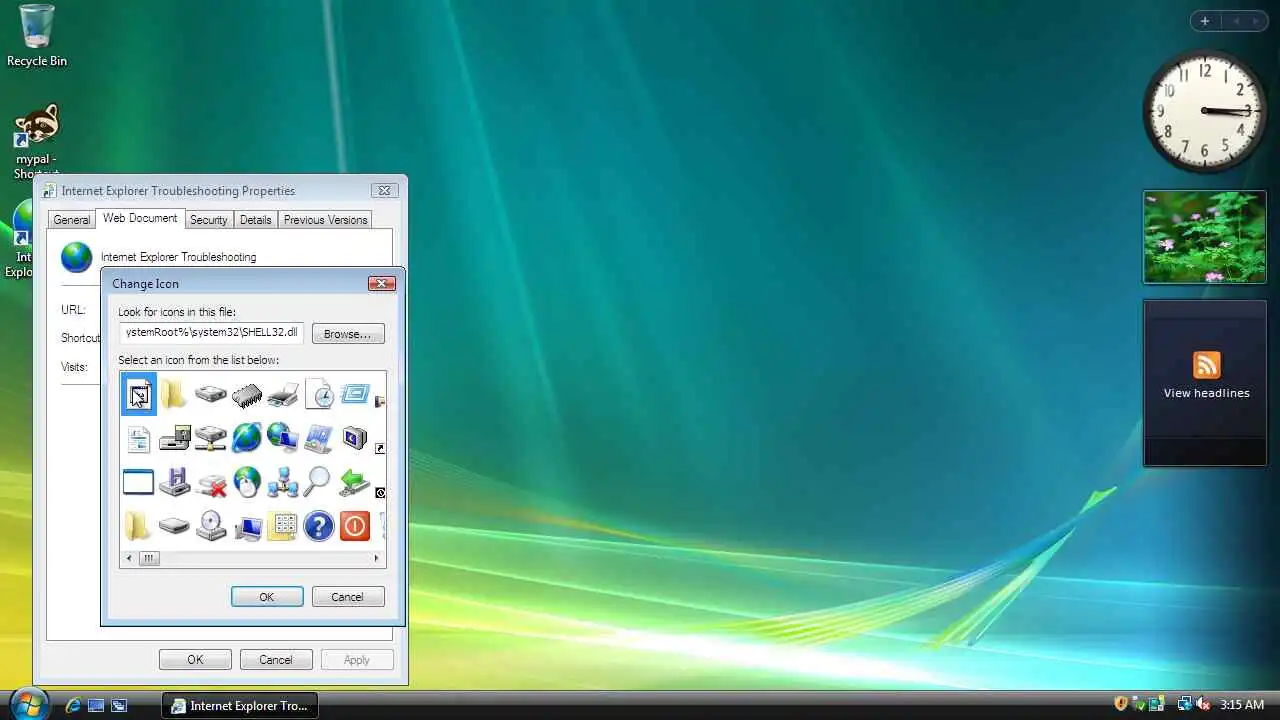
Task: Click Switch between windows Quick Launch icon
Action: [x=119, y=705]
